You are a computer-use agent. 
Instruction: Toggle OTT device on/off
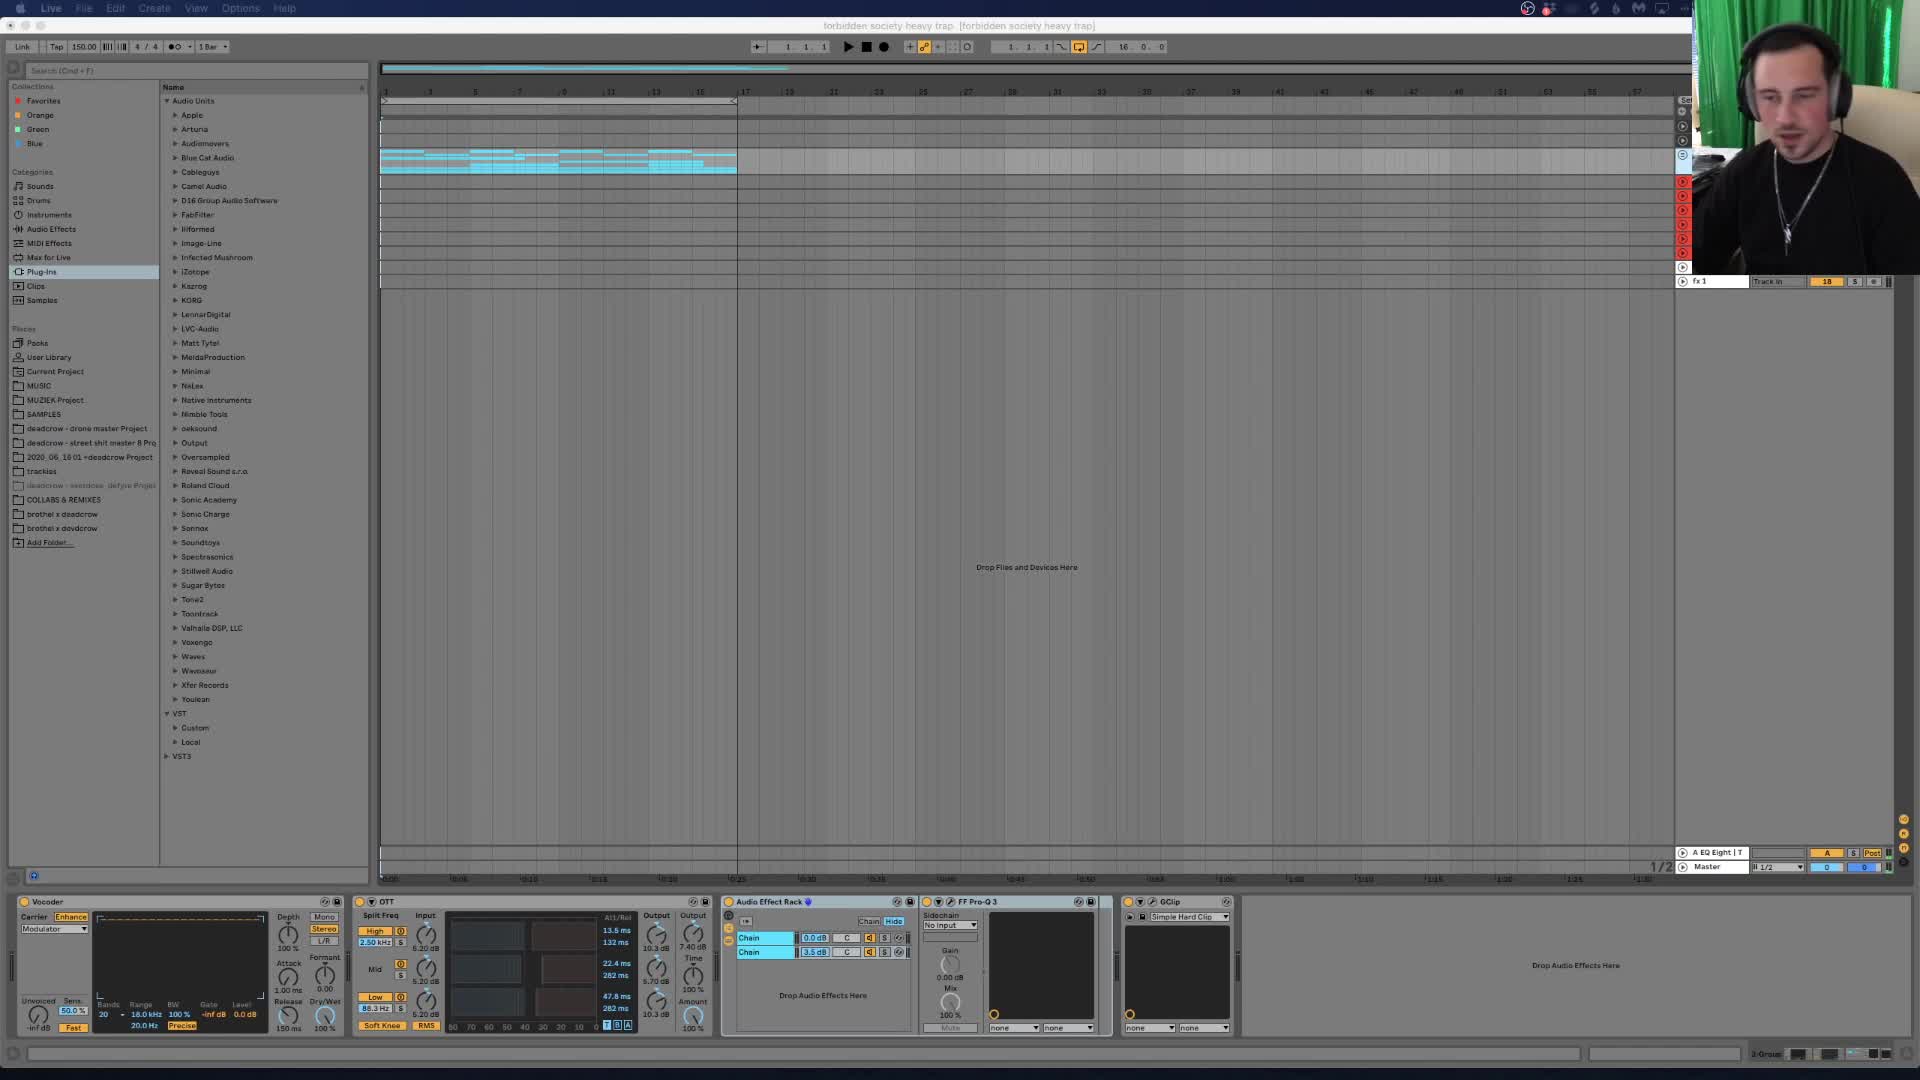tap(360, 902)
